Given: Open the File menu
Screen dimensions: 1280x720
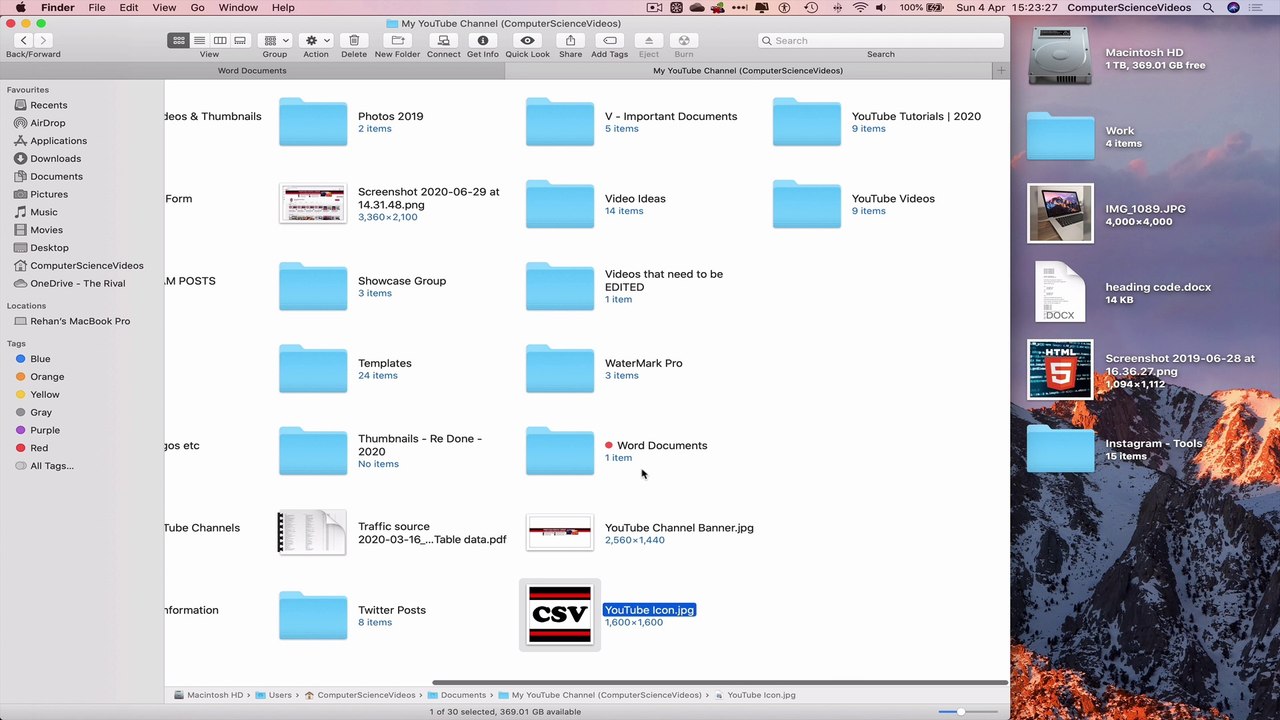Looking at the screenshot, I should coord(97,8).
